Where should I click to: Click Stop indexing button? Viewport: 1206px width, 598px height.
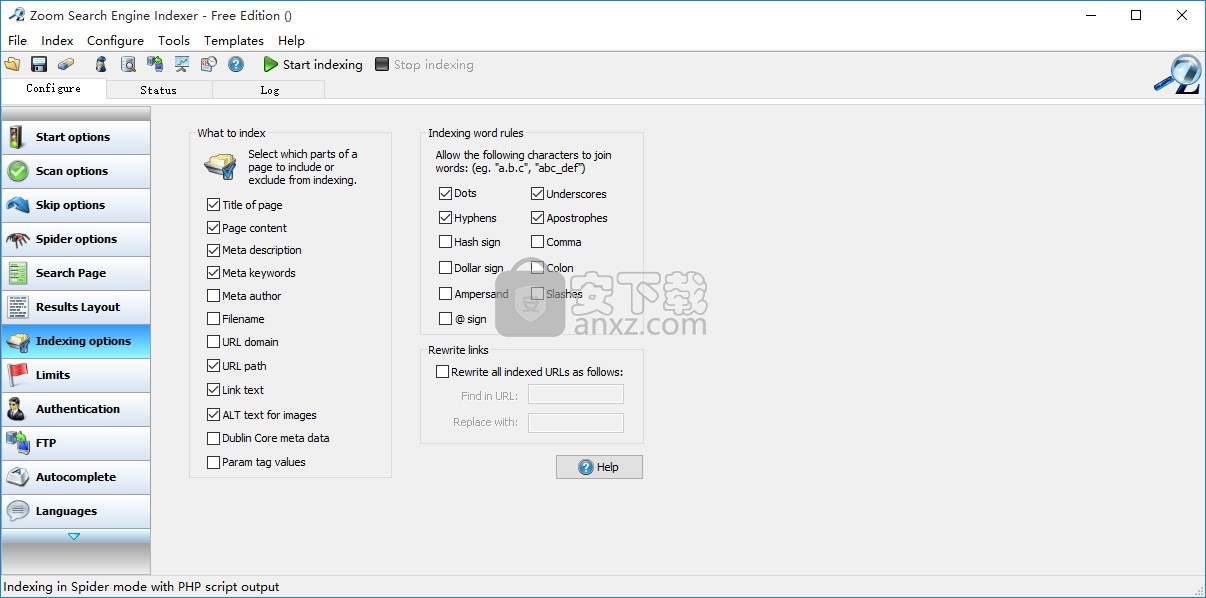[424, 64]
